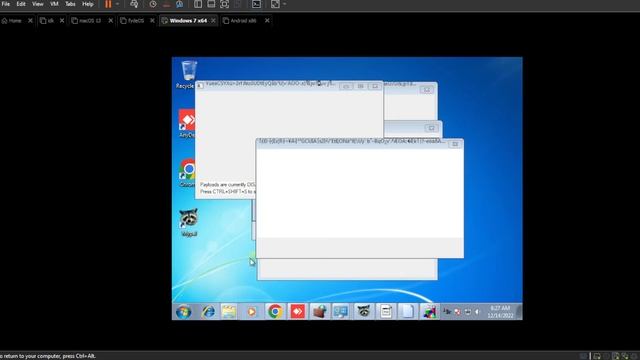
Task: Click the "Press CTRL+SHIFT+S" text line
Action: pyautogui.click(x=228, y=191)
